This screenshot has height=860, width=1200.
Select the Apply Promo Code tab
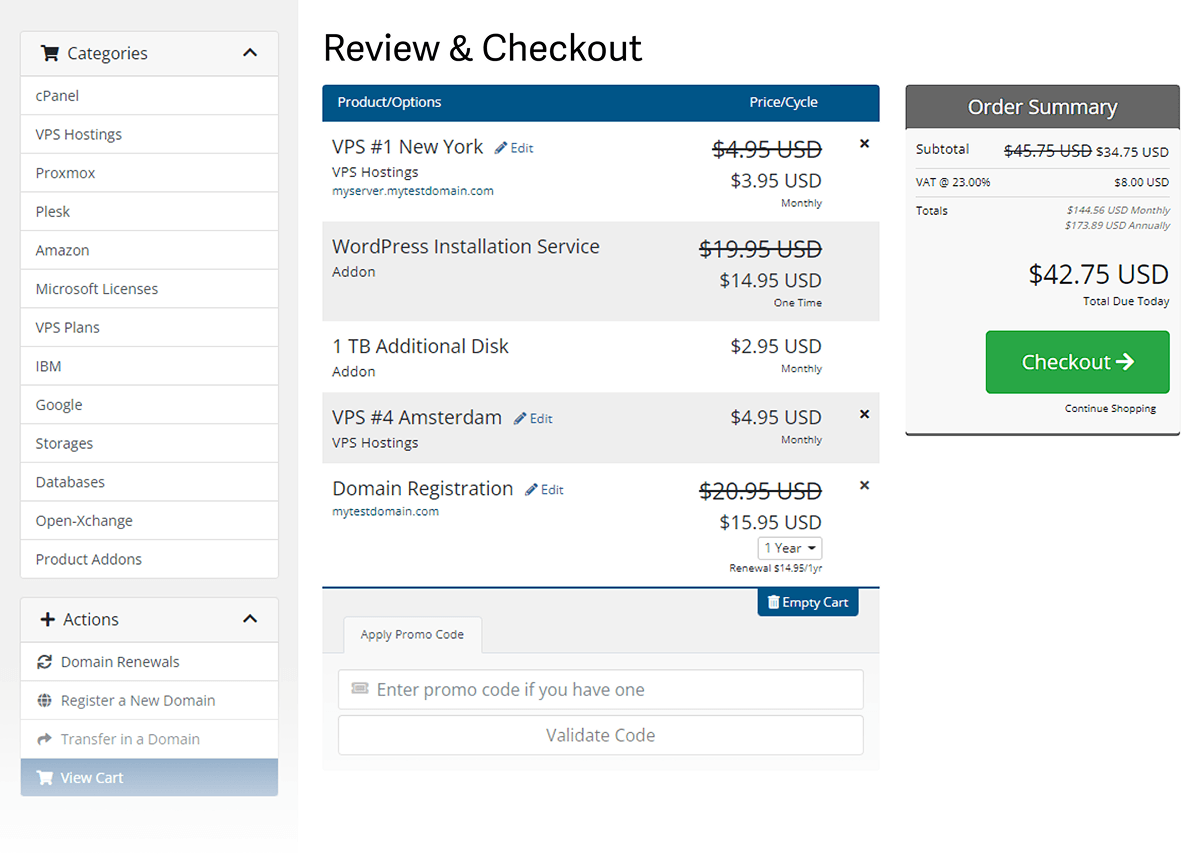click(x=412, y=634)
